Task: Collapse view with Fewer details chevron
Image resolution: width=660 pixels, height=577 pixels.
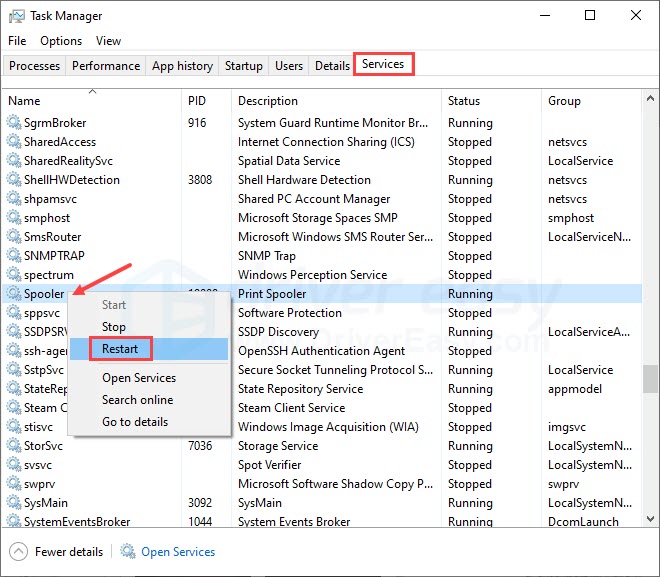Action: 19,552
